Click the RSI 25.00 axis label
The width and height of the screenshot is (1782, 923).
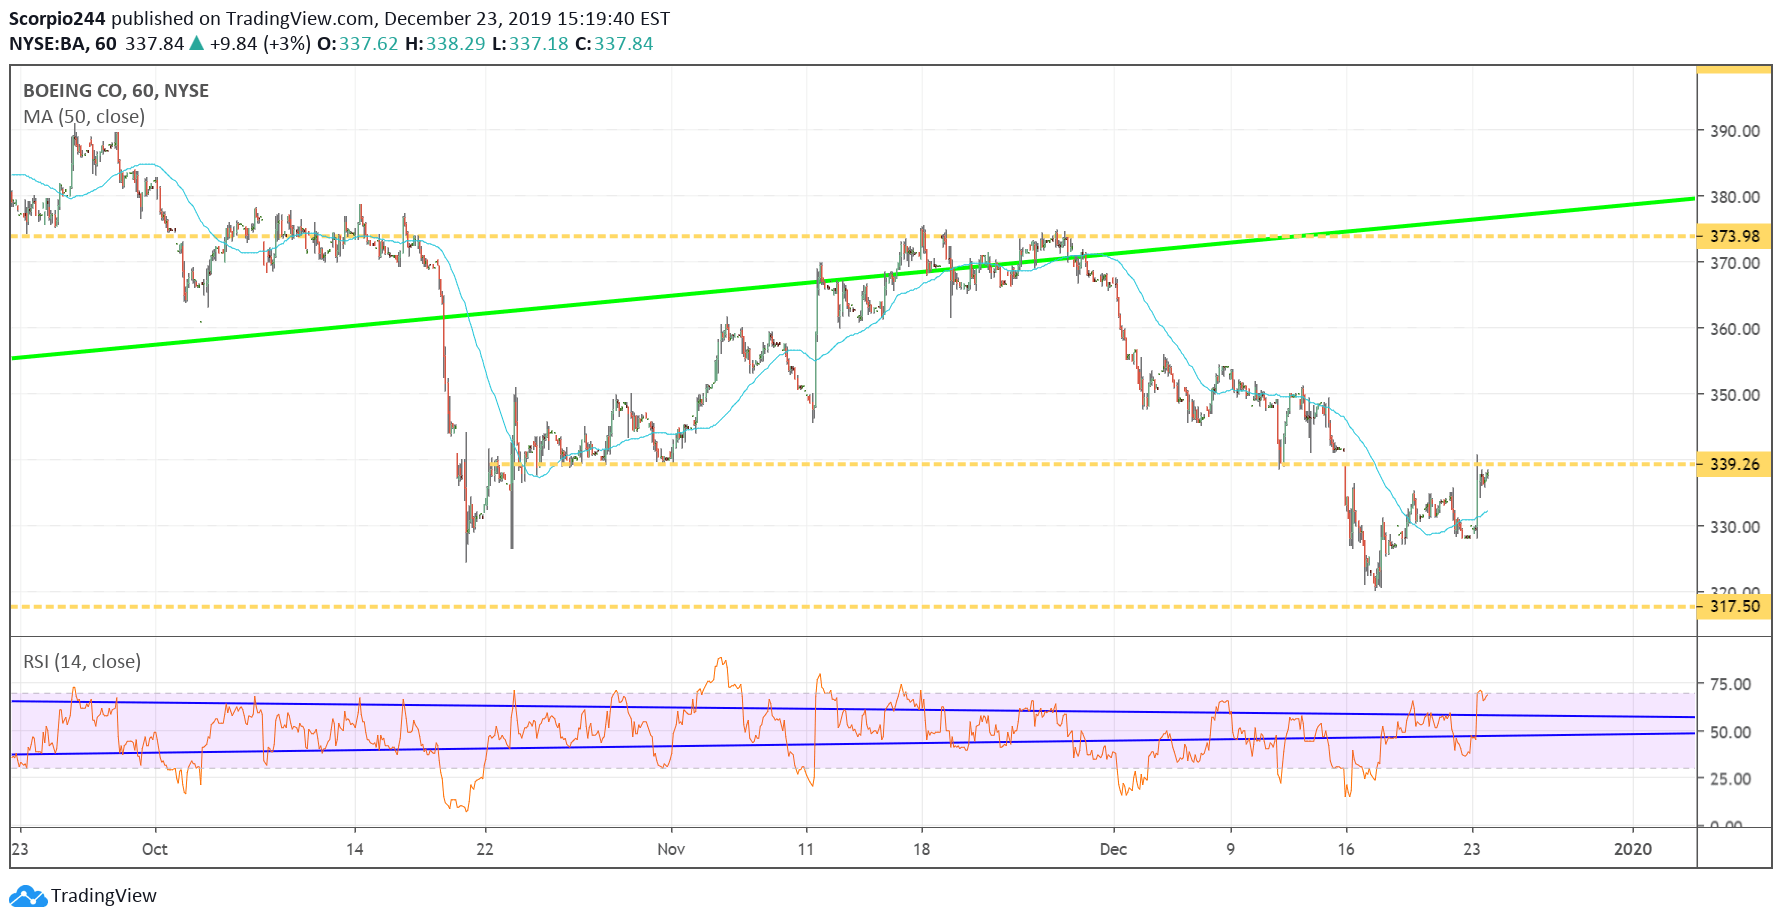(x=1731, y=779)
